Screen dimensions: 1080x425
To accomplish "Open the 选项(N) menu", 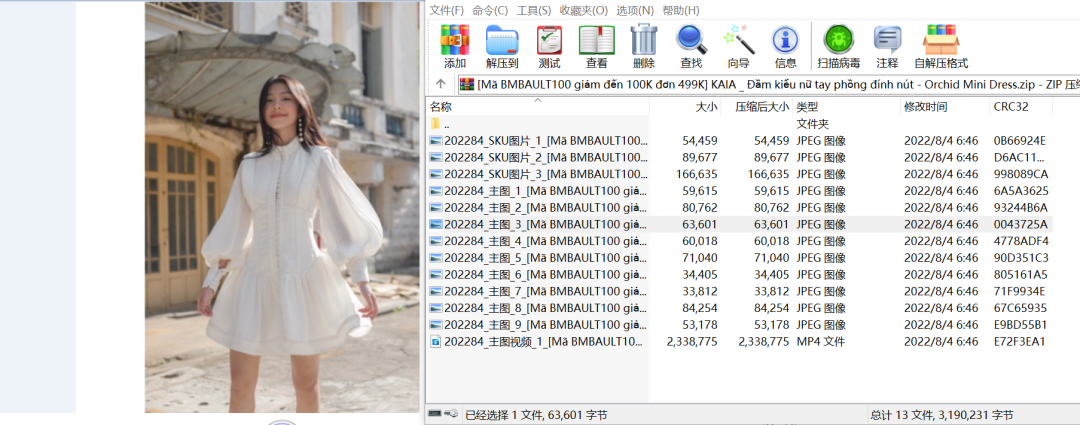I will (x=634, y=10).
